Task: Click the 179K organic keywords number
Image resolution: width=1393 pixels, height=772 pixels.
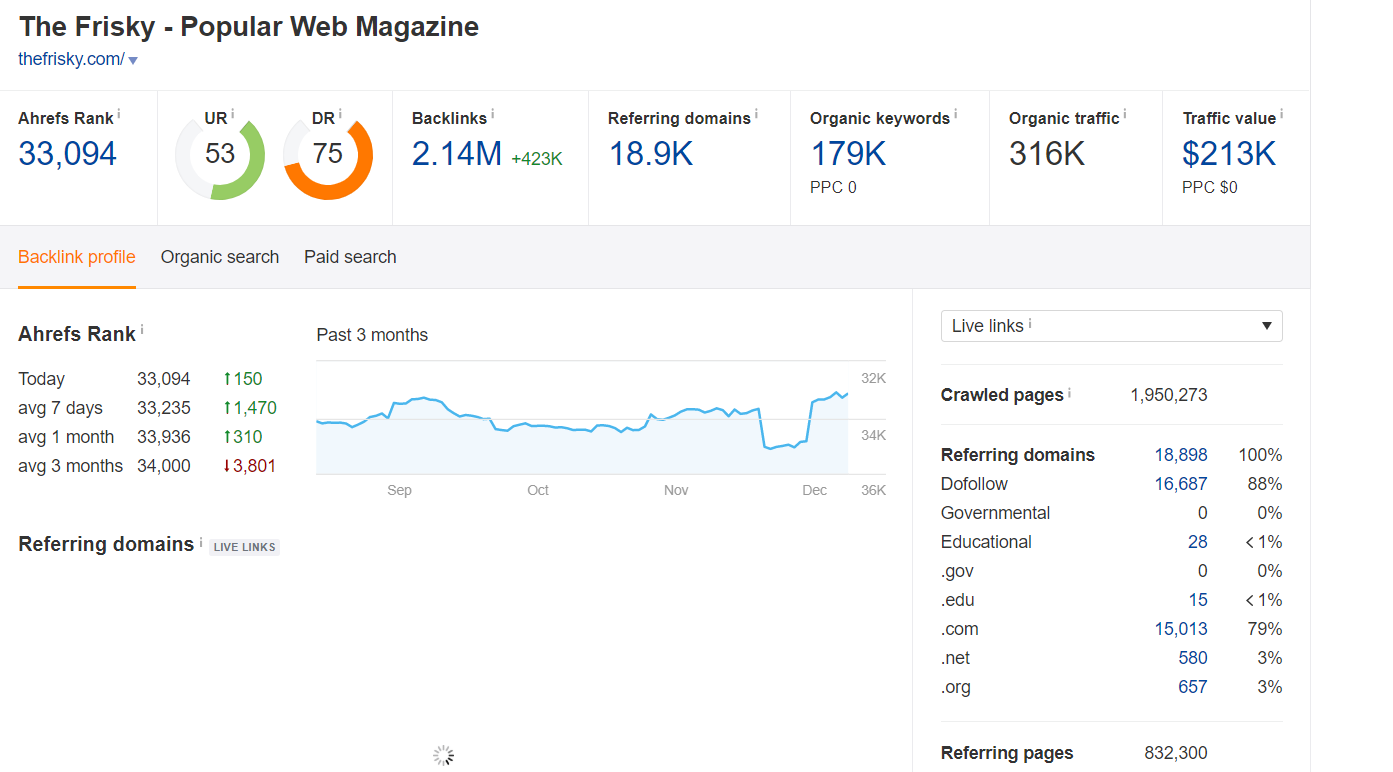Action: pyautogui.click(x=848, y=154)
